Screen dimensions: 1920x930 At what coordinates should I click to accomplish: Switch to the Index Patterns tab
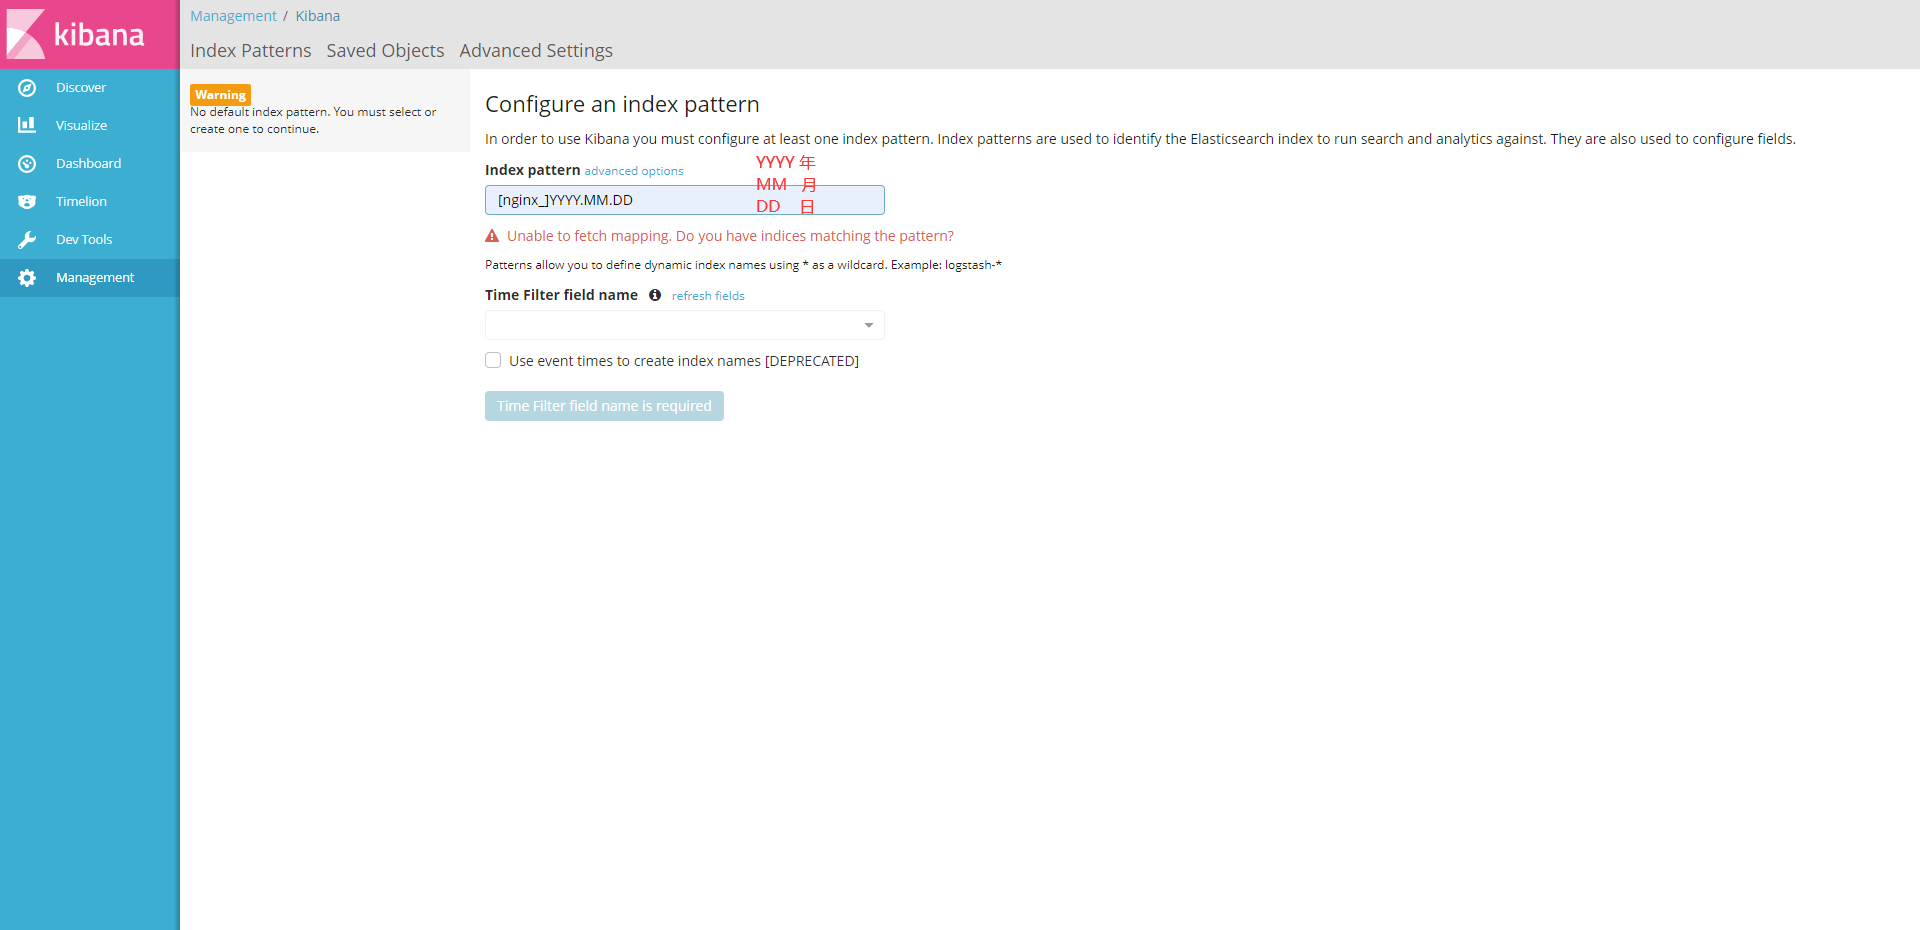tap(250, 50)
